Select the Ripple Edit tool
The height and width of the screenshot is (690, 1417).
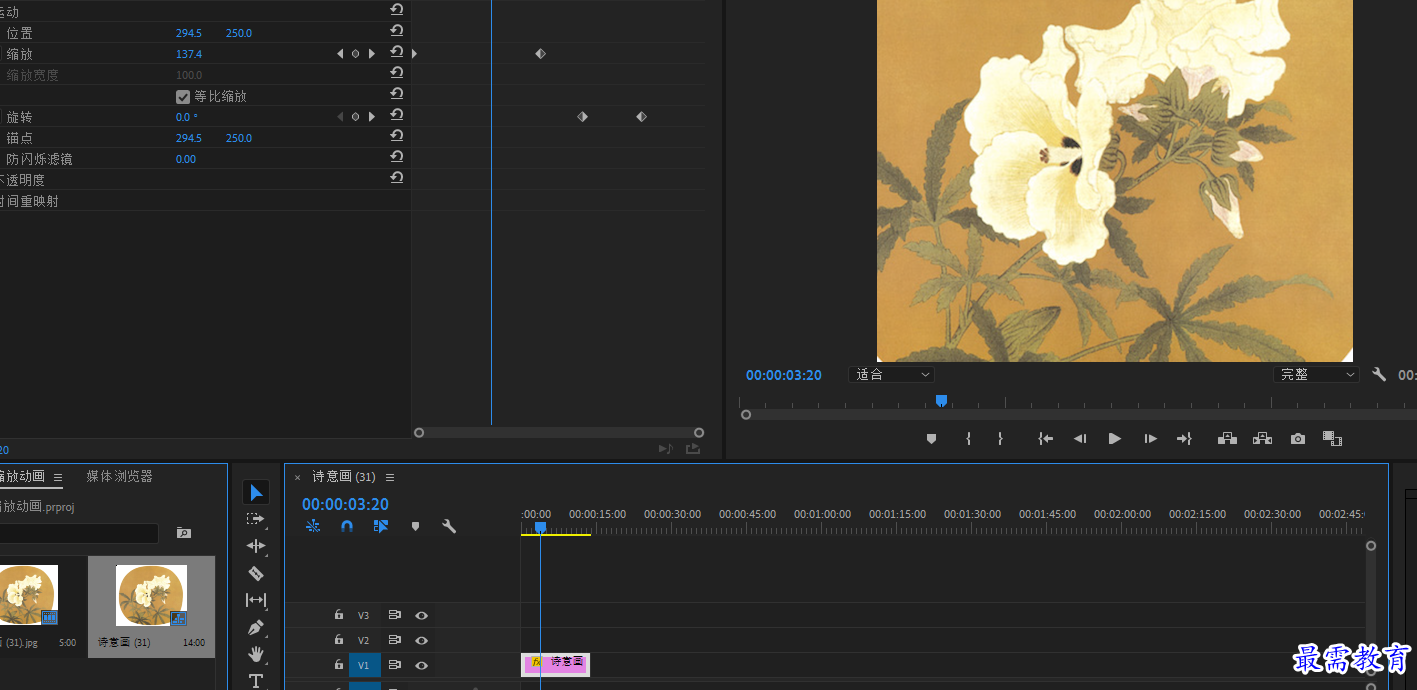(x=256, y=546)
